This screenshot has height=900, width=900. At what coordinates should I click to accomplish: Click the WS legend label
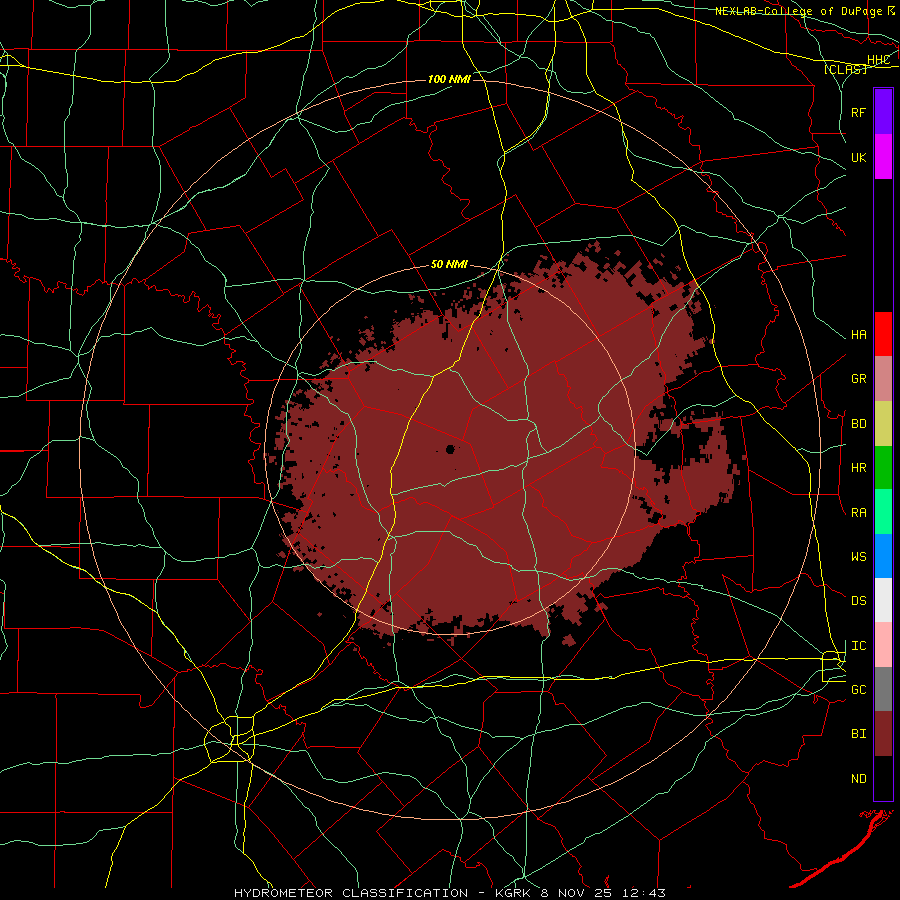tap(859, 557)
